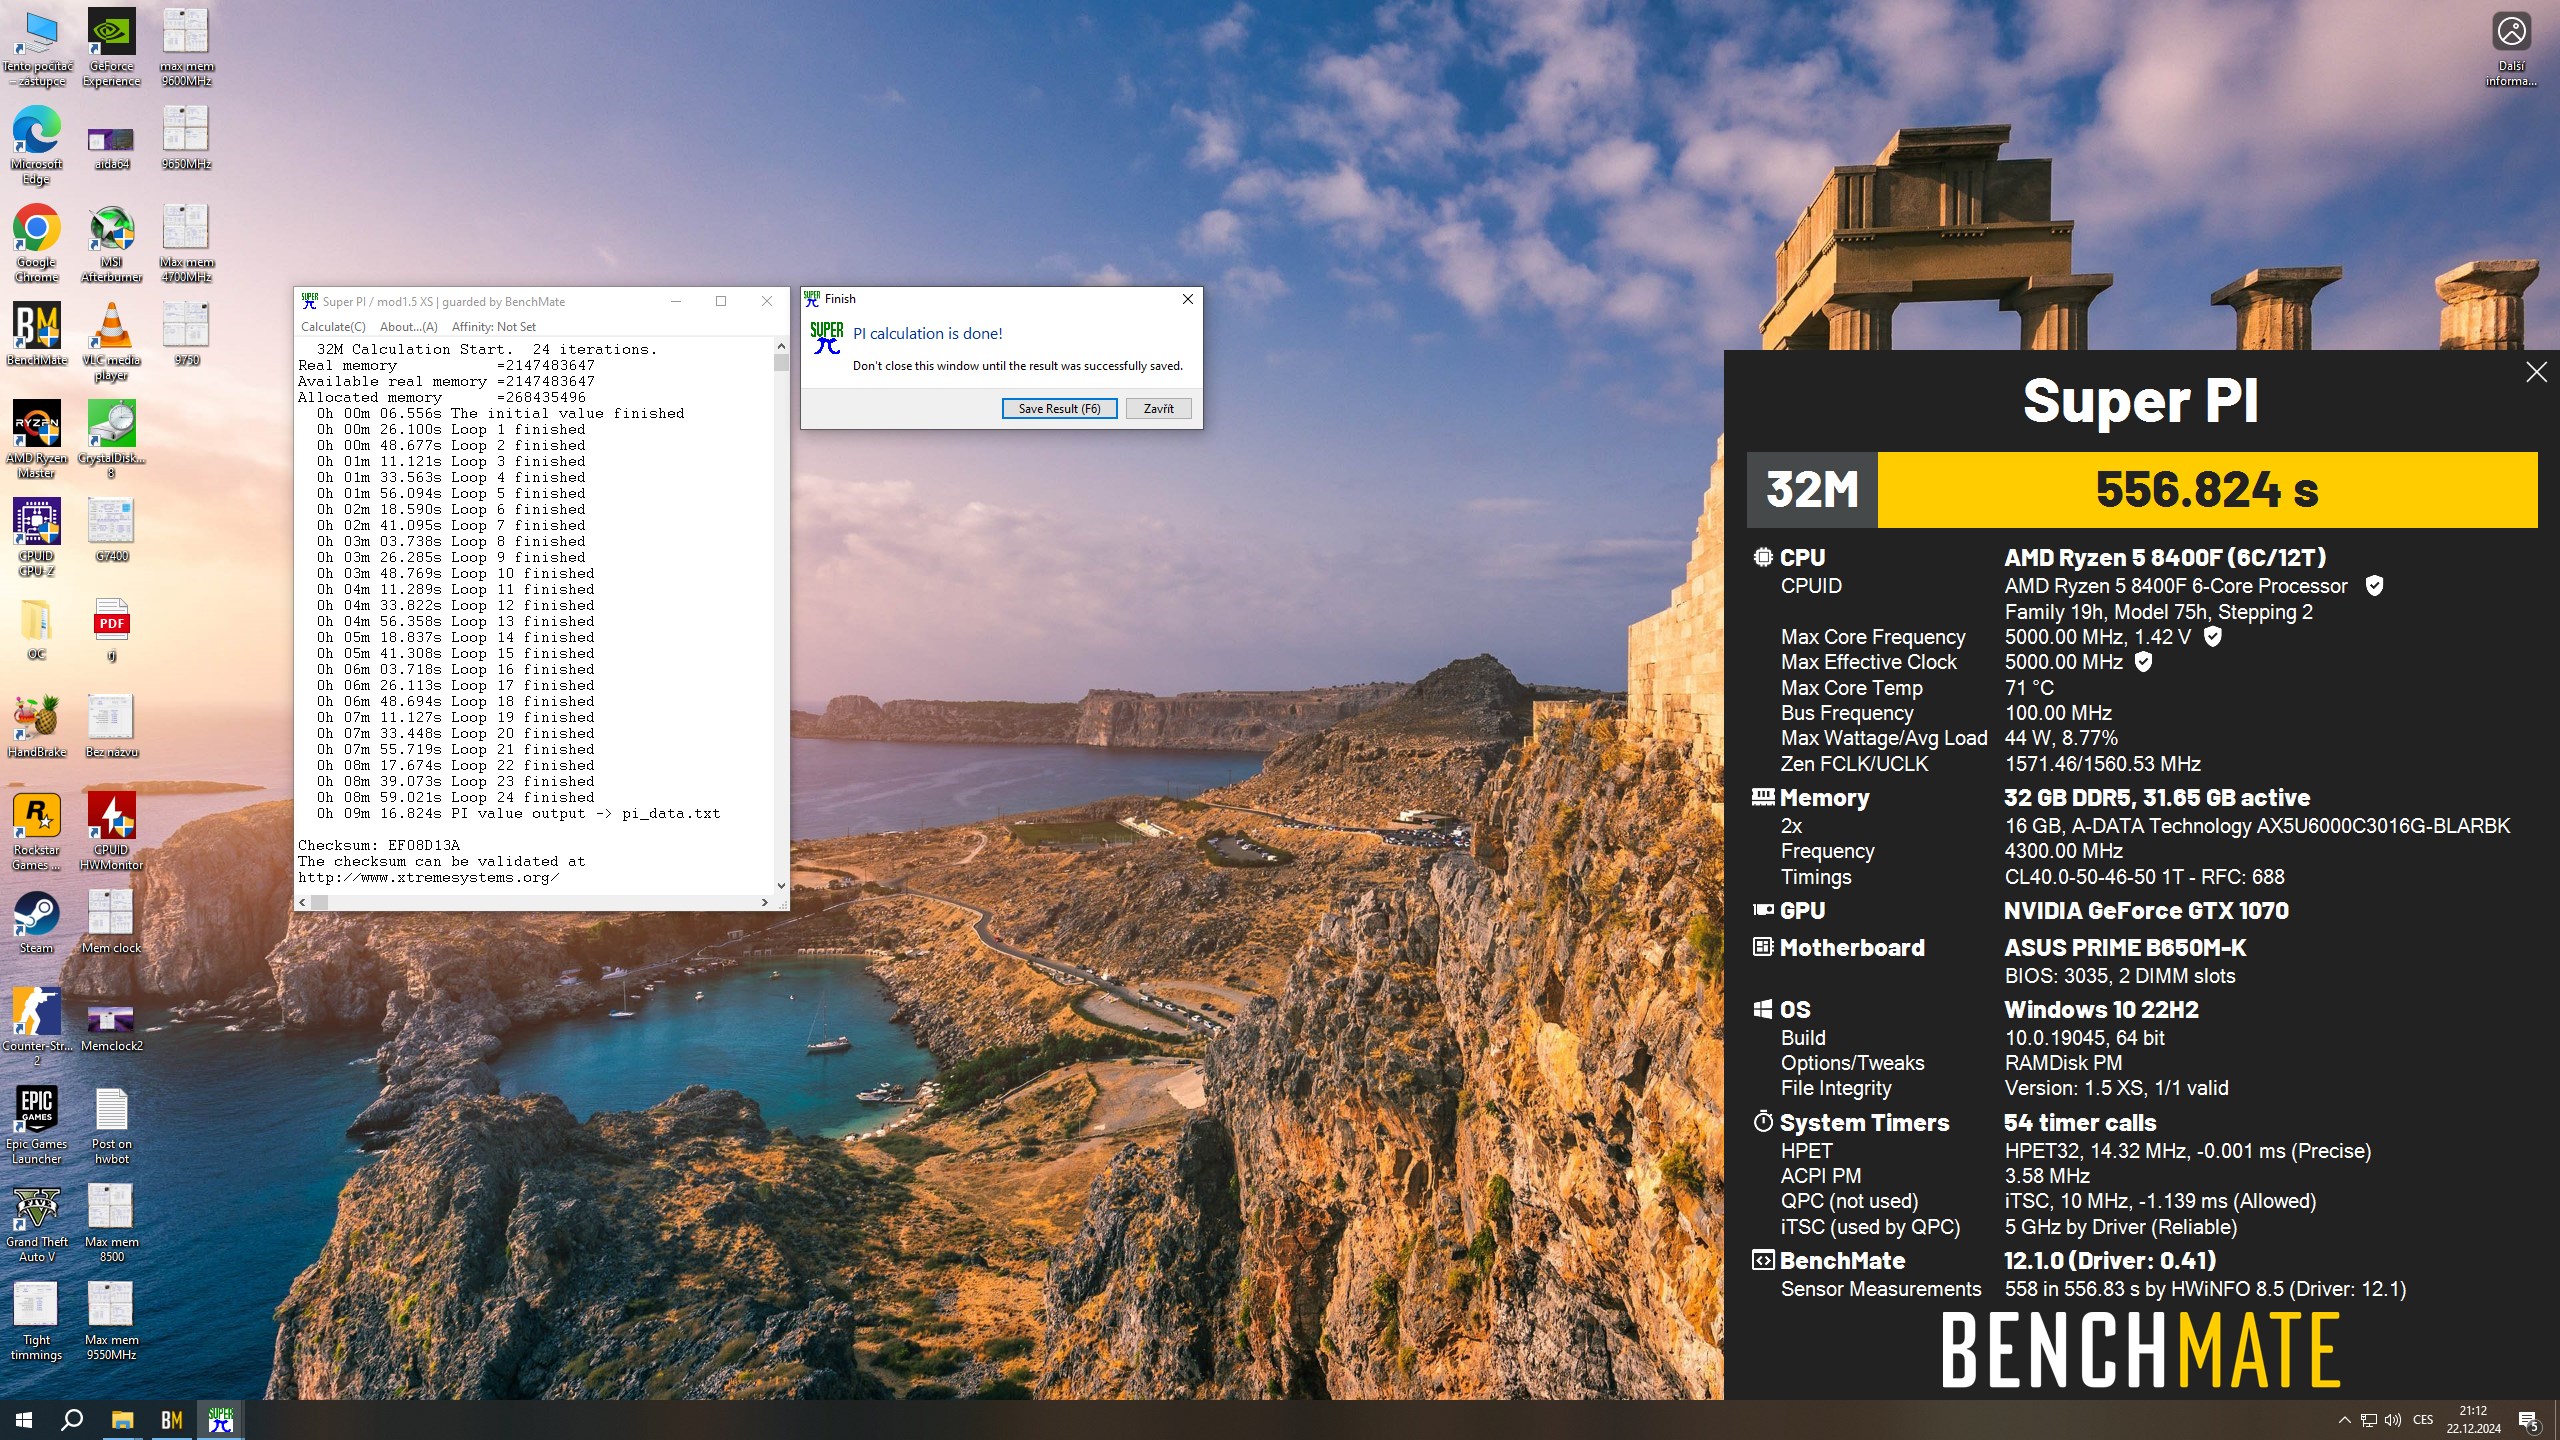Open the GeForce Experience desktop icon
Screen dimensions: 2560x1440
coord(111,47)
